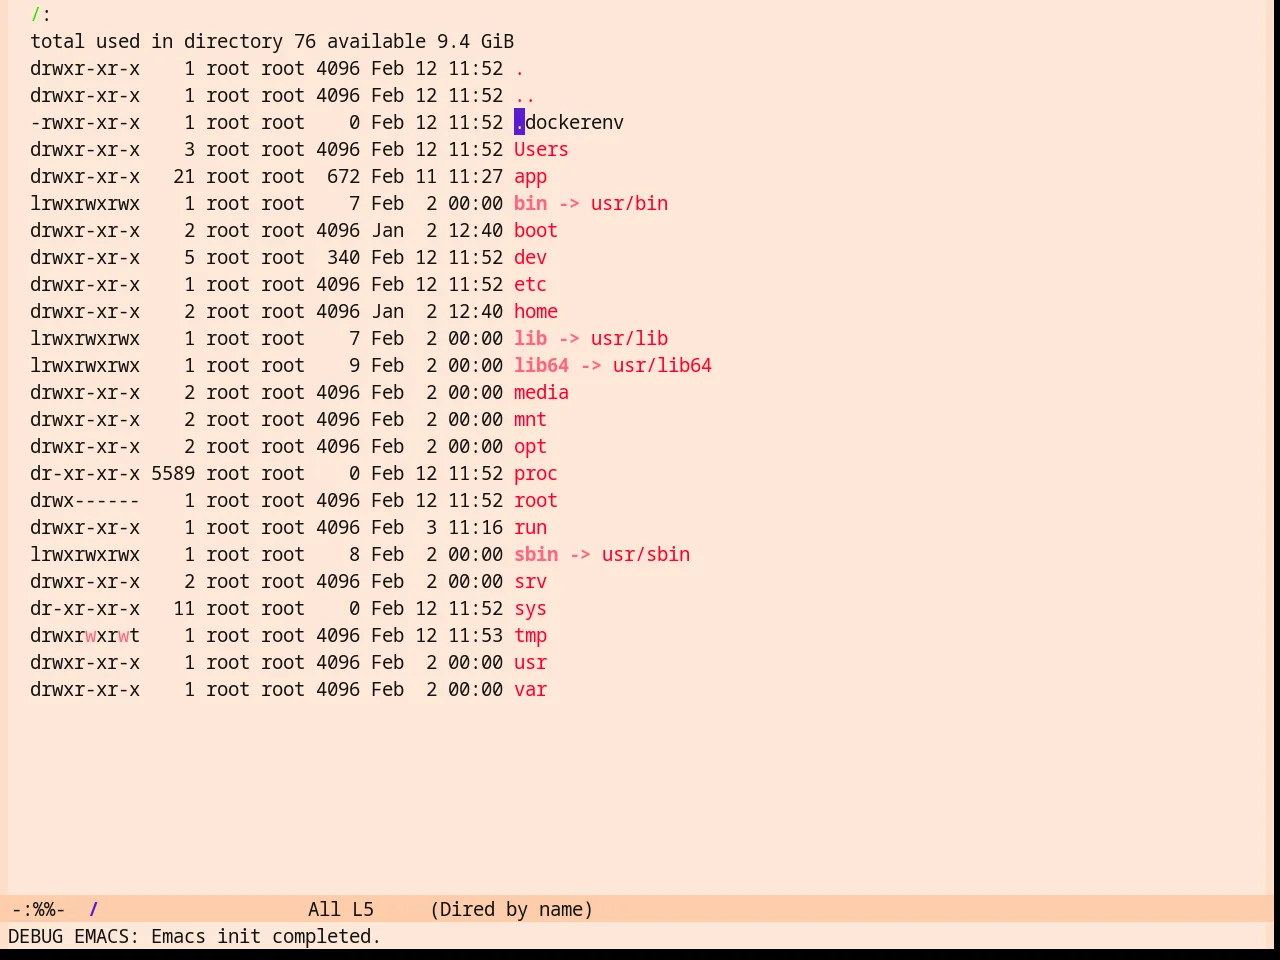The width and height of the screenshot is (1280, 960).
Task: Click 'All' position indicator in mode line
Action: (x=324, y=910)
